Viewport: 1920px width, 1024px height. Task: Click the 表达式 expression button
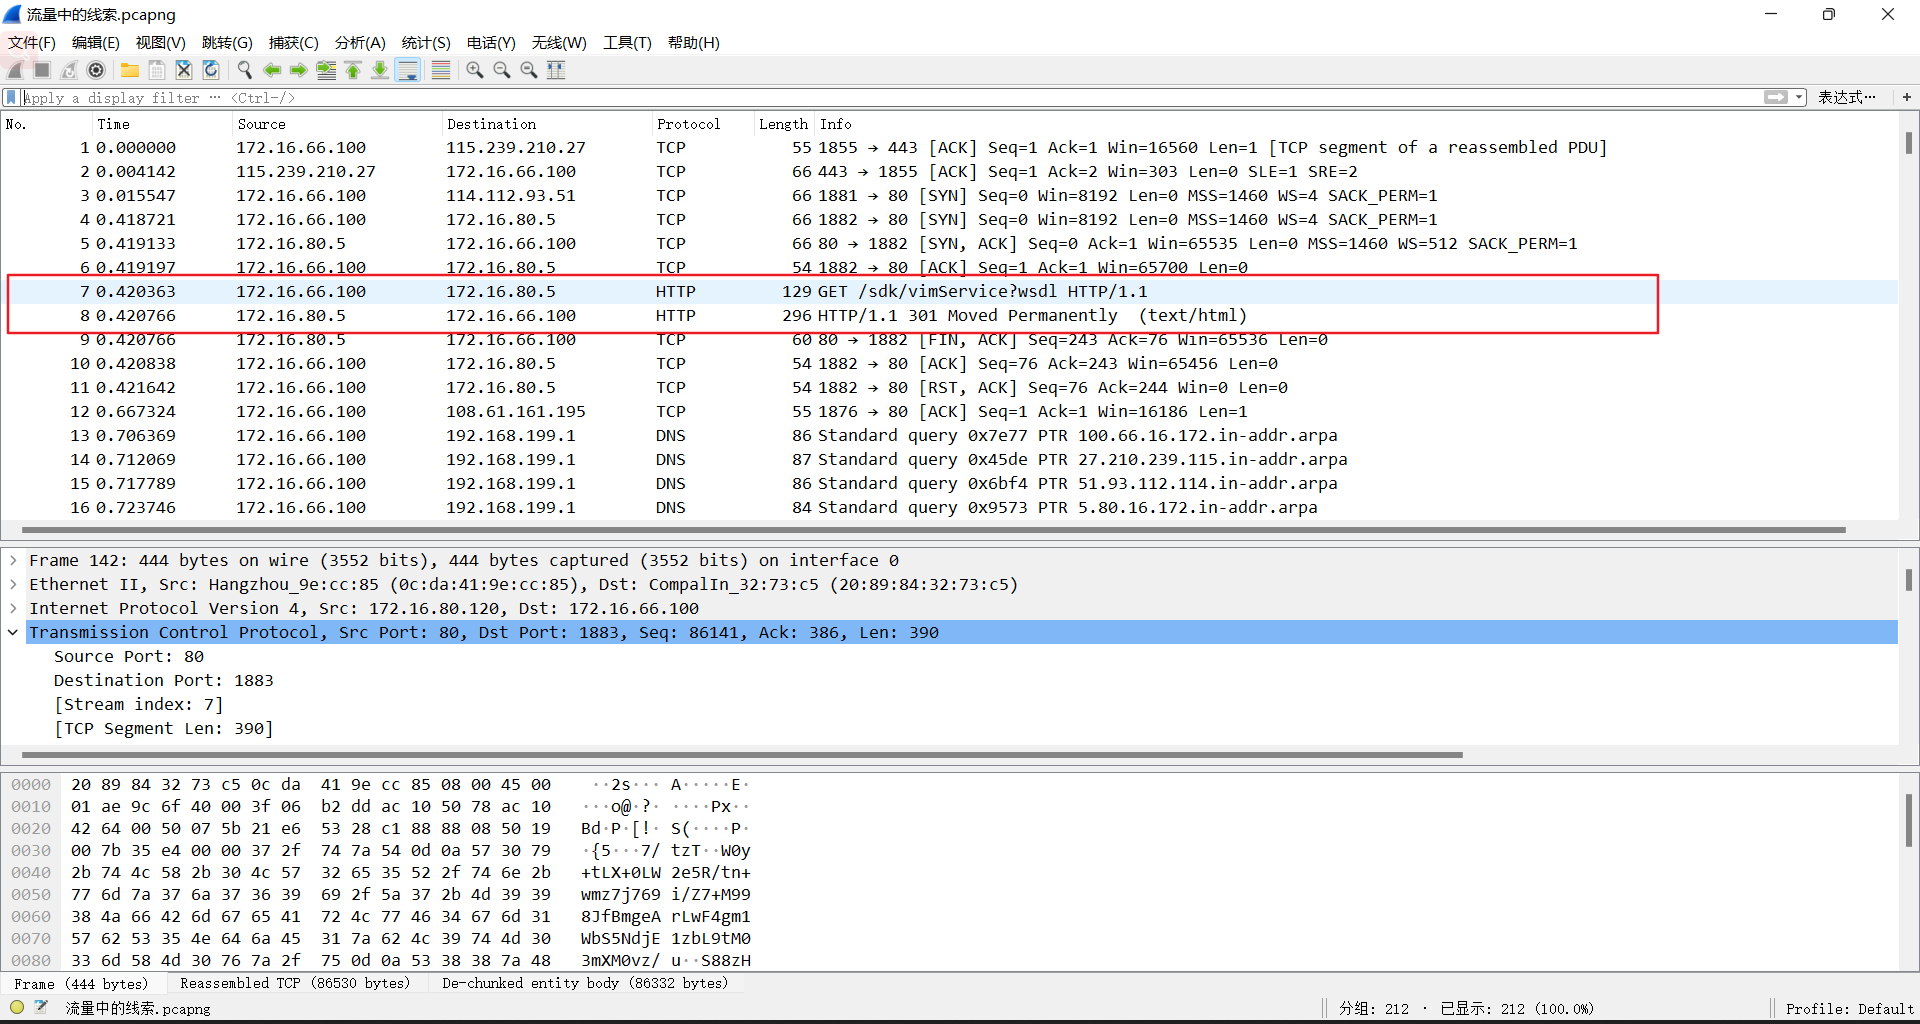coord(1849,97)
